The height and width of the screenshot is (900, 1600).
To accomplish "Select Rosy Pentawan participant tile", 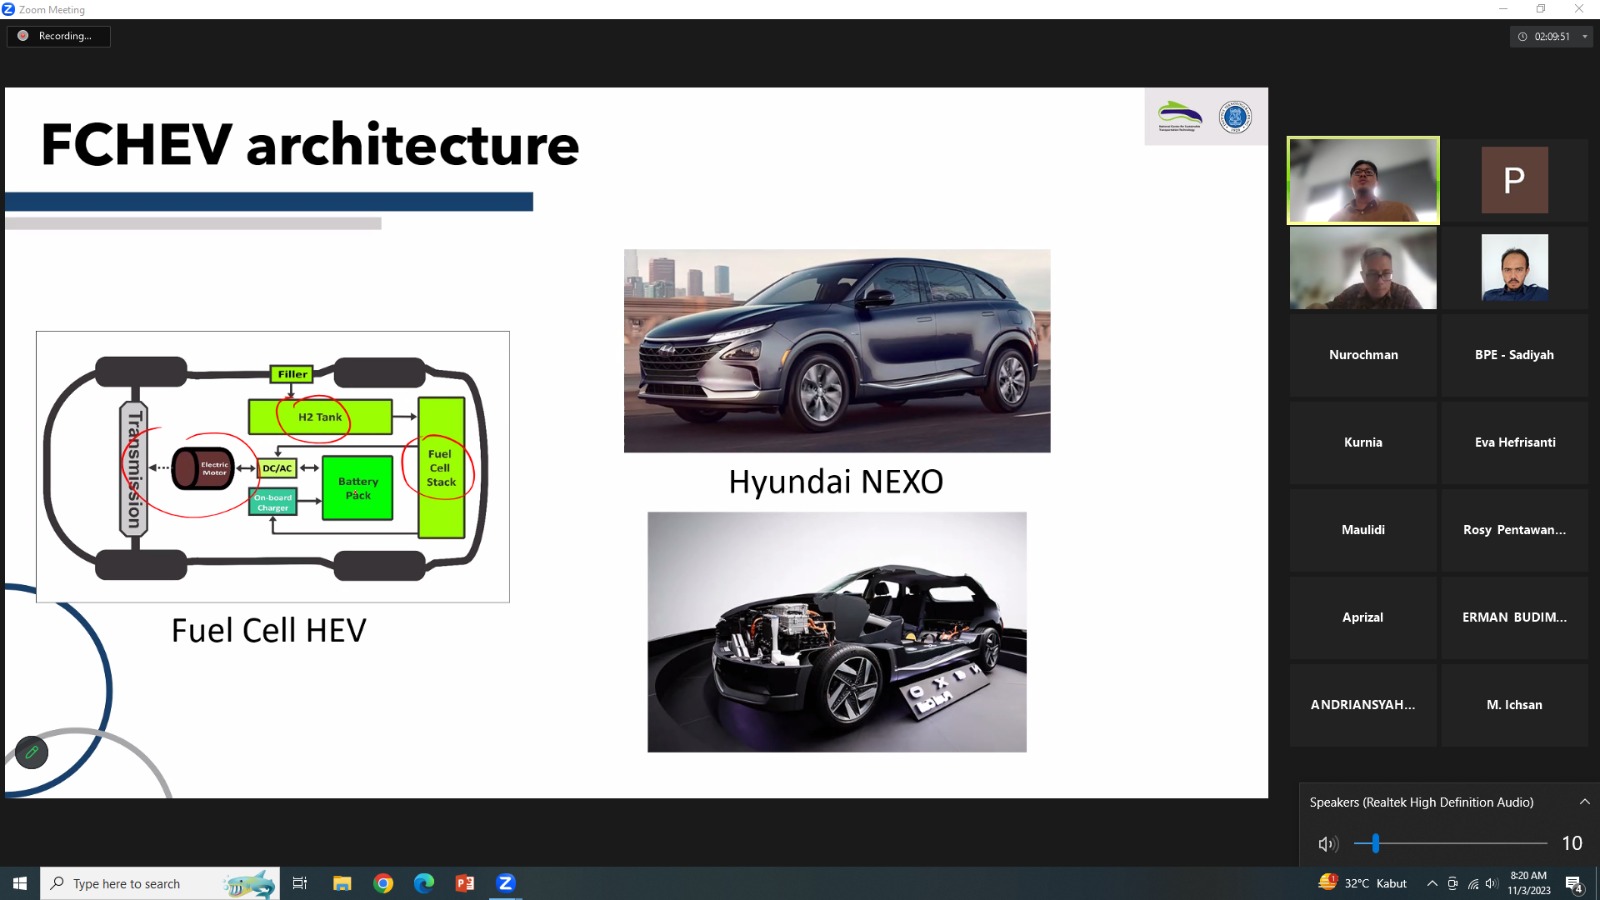I will click(x=1514, y=530).
